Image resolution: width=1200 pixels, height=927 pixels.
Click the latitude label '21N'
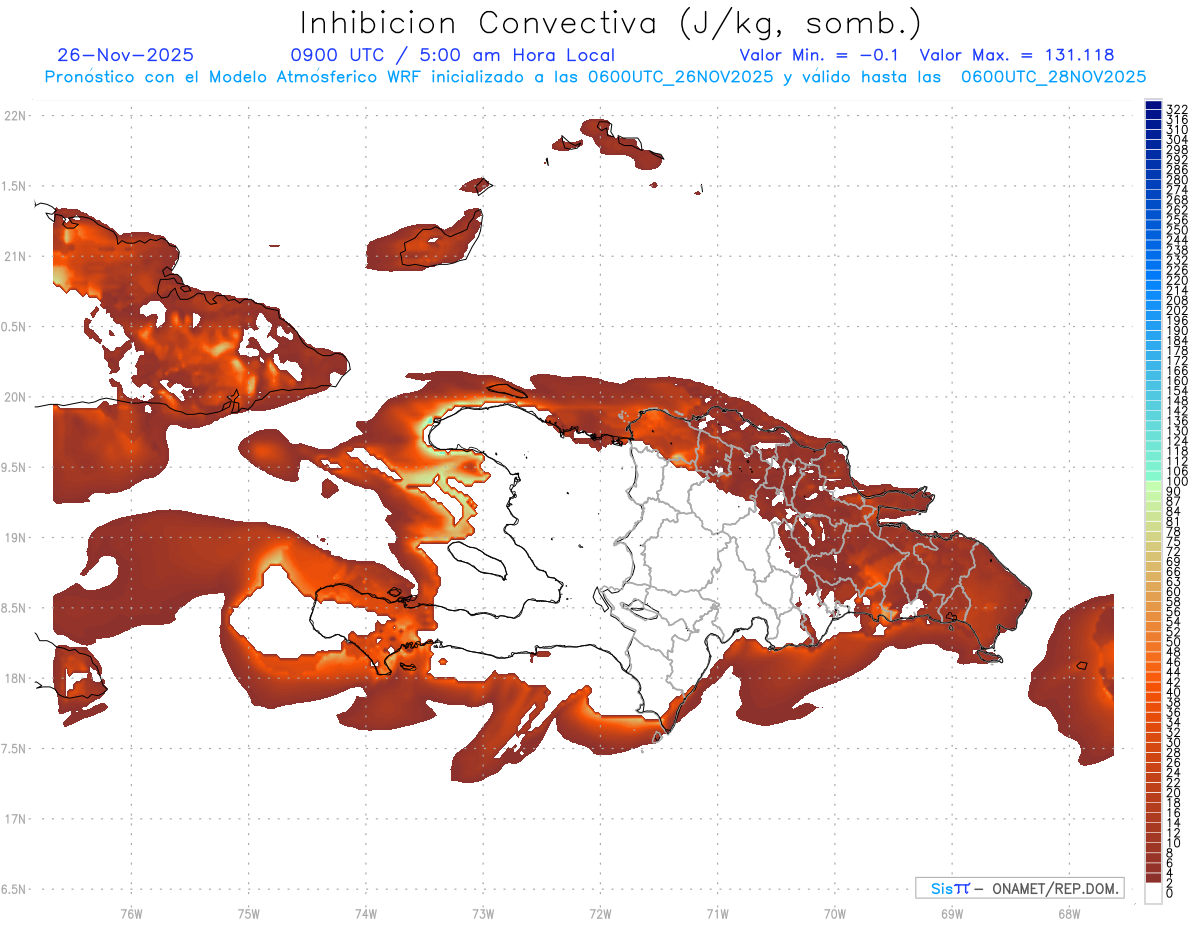point(15,256)
